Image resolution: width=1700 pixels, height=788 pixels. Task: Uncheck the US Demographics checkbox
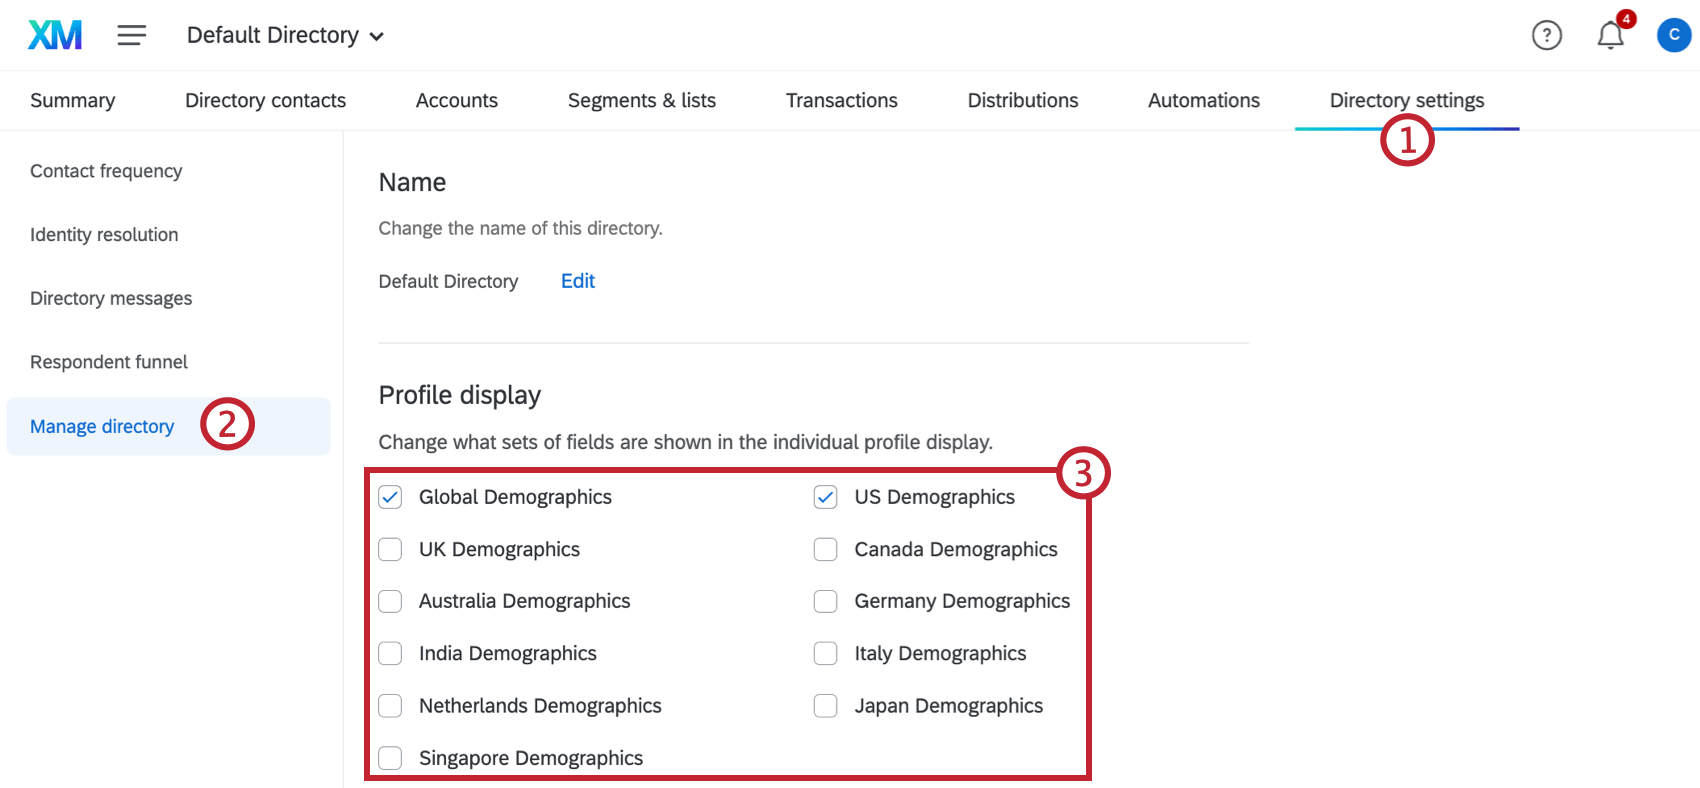[x=825, y=497]
